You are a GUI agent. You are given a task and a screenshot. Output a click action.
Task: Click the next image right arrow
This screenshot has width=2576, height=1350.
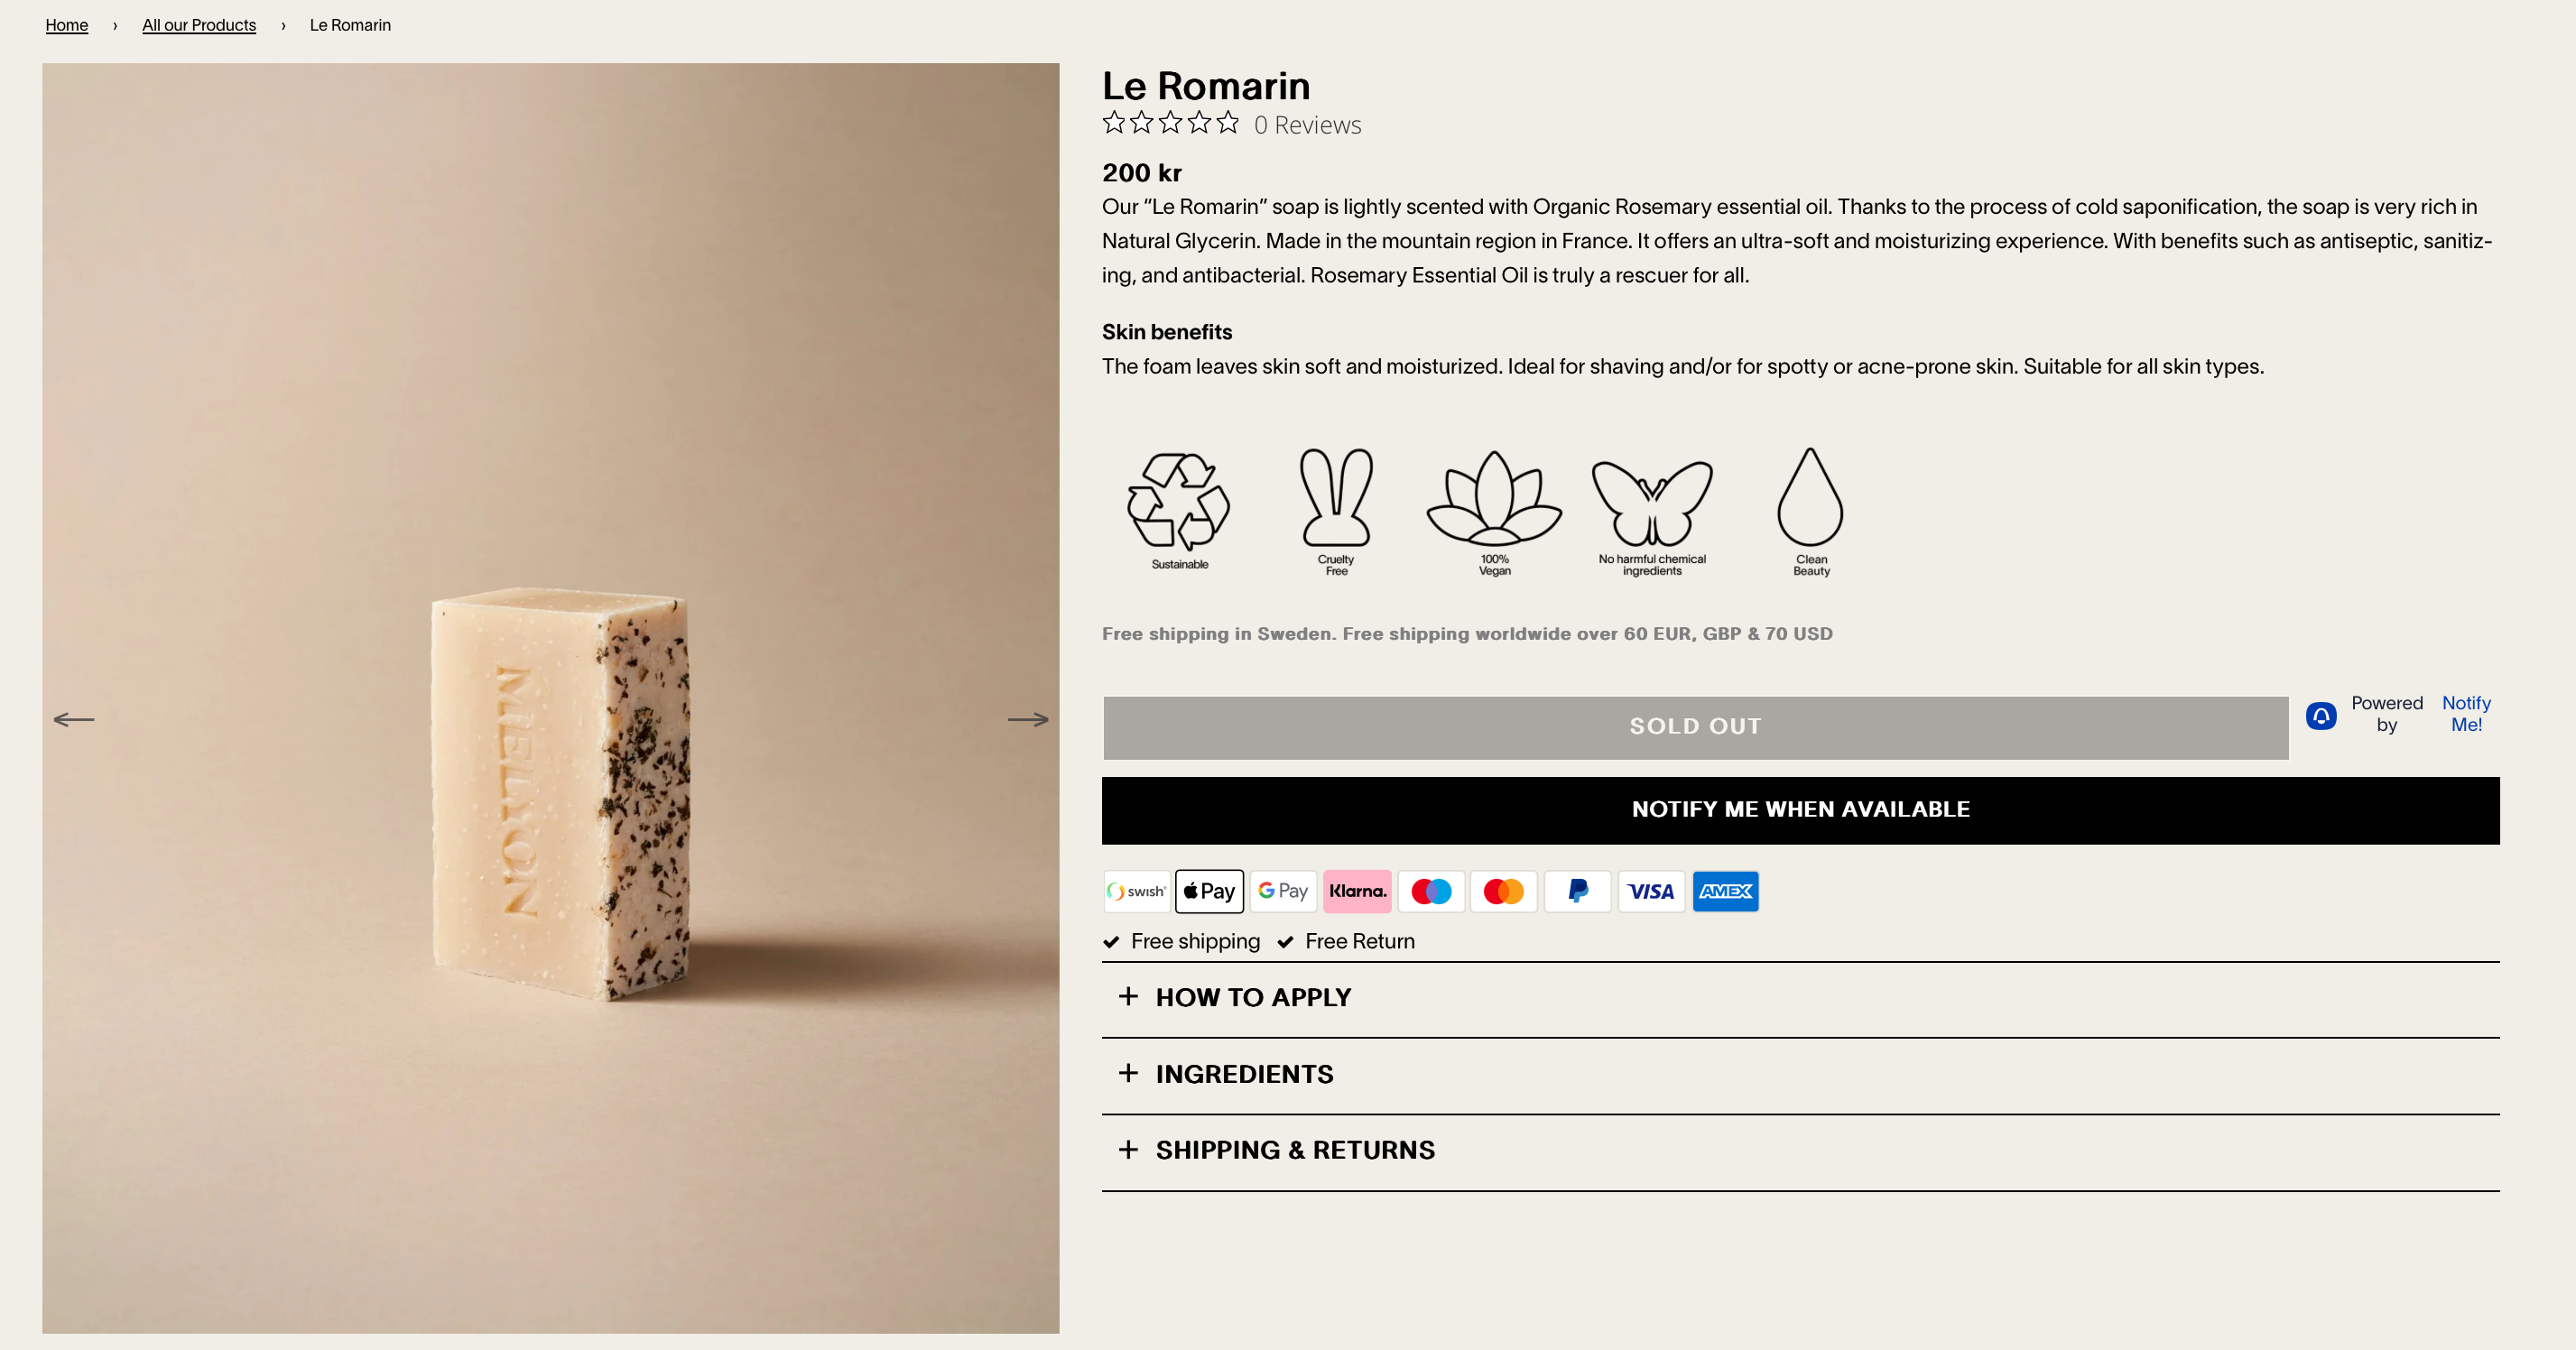point(1027,719)
